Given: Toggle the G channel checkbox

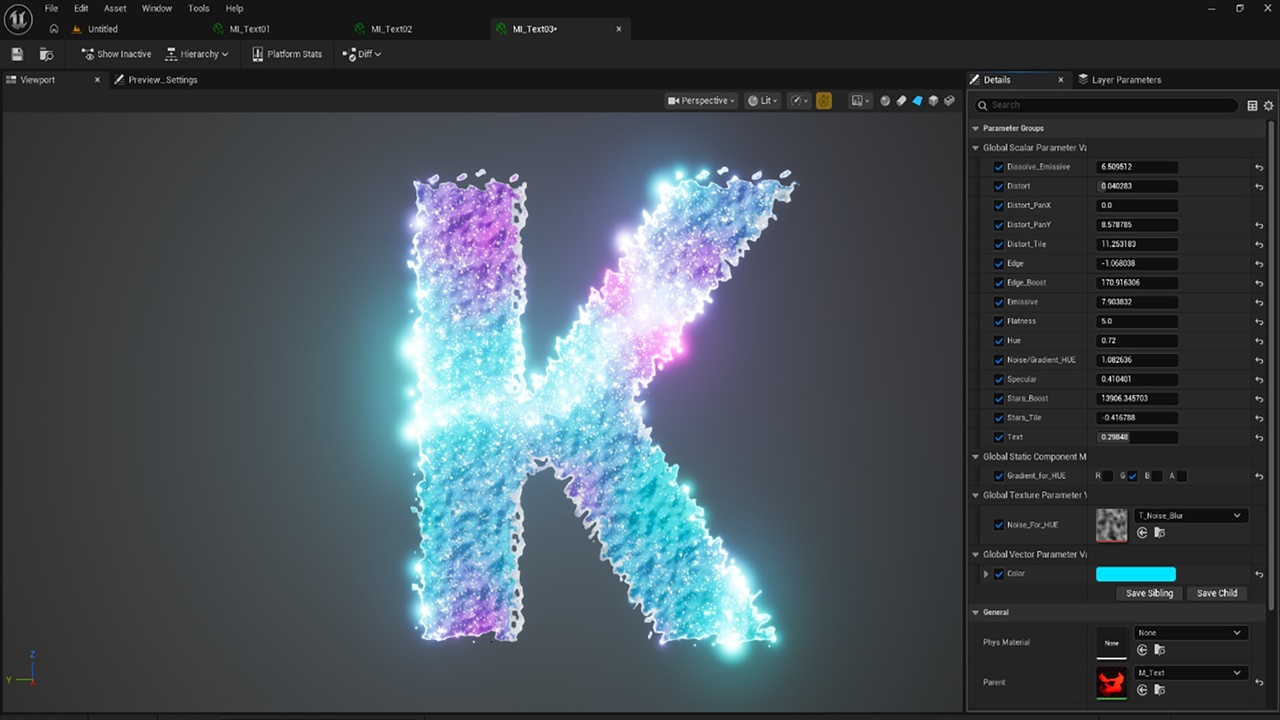Looking at the screenshot, I should pos(1132,476).
